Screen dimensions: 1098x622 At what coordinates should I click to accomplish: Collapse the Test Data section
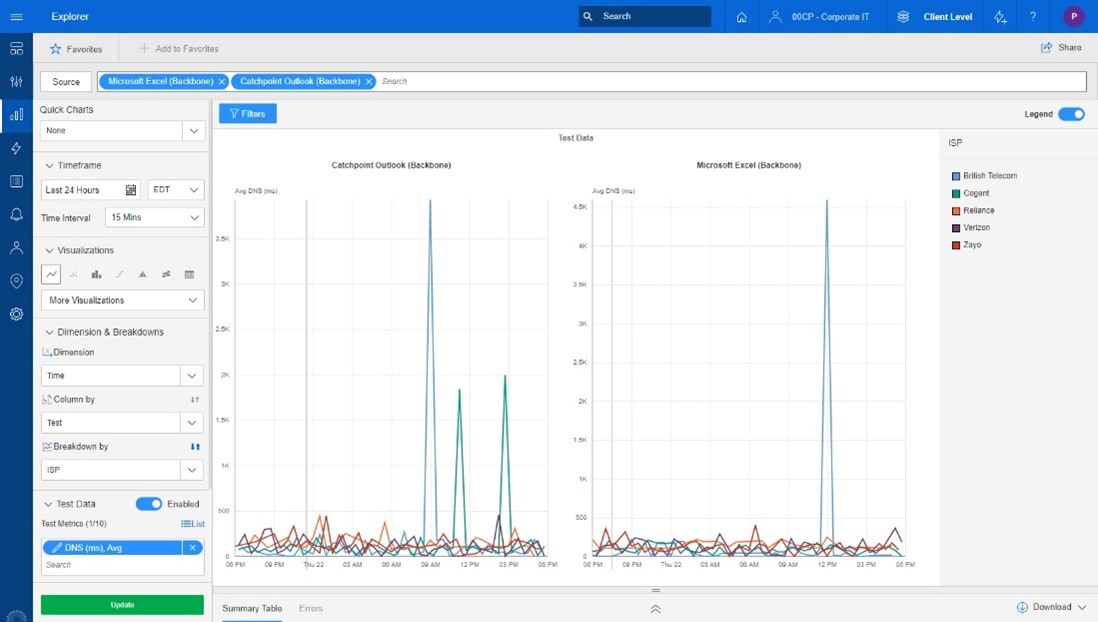[x=48, y=504]
